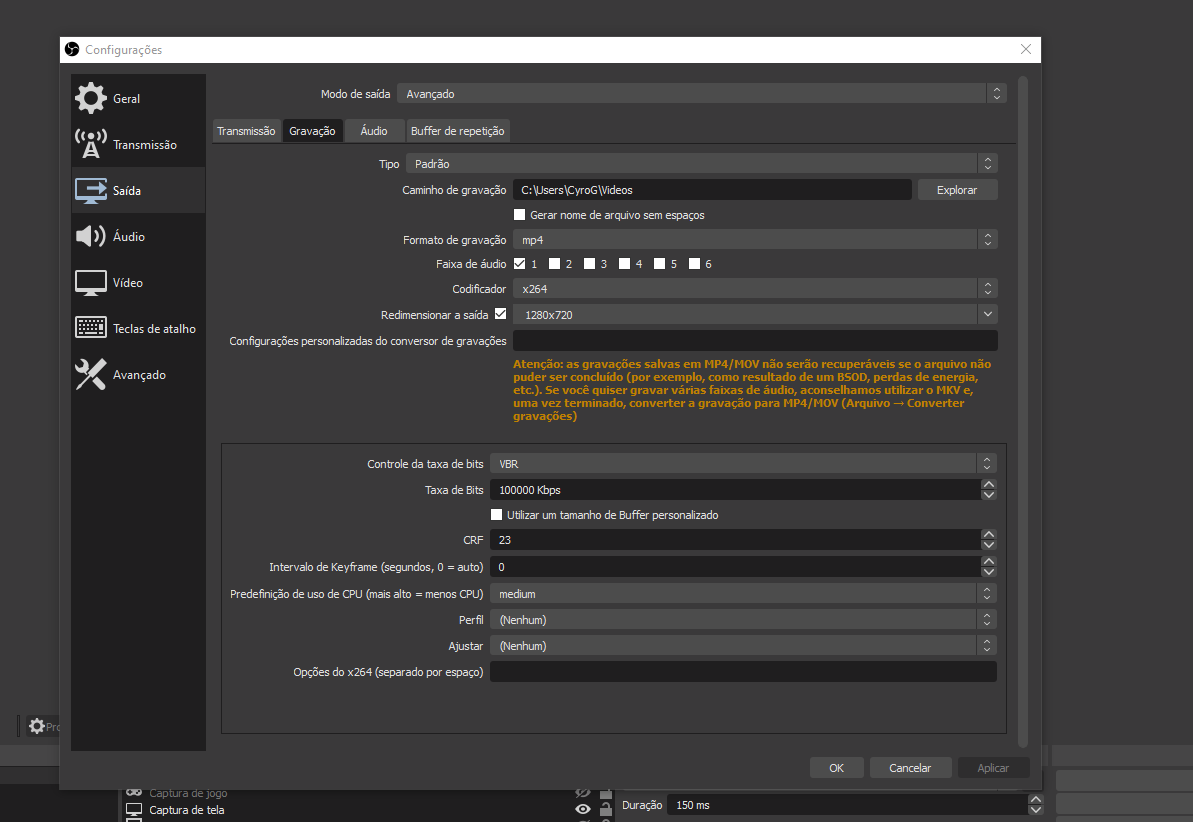Switch to the Áudio output tab
1193x822 pixels.
(374, 131)
